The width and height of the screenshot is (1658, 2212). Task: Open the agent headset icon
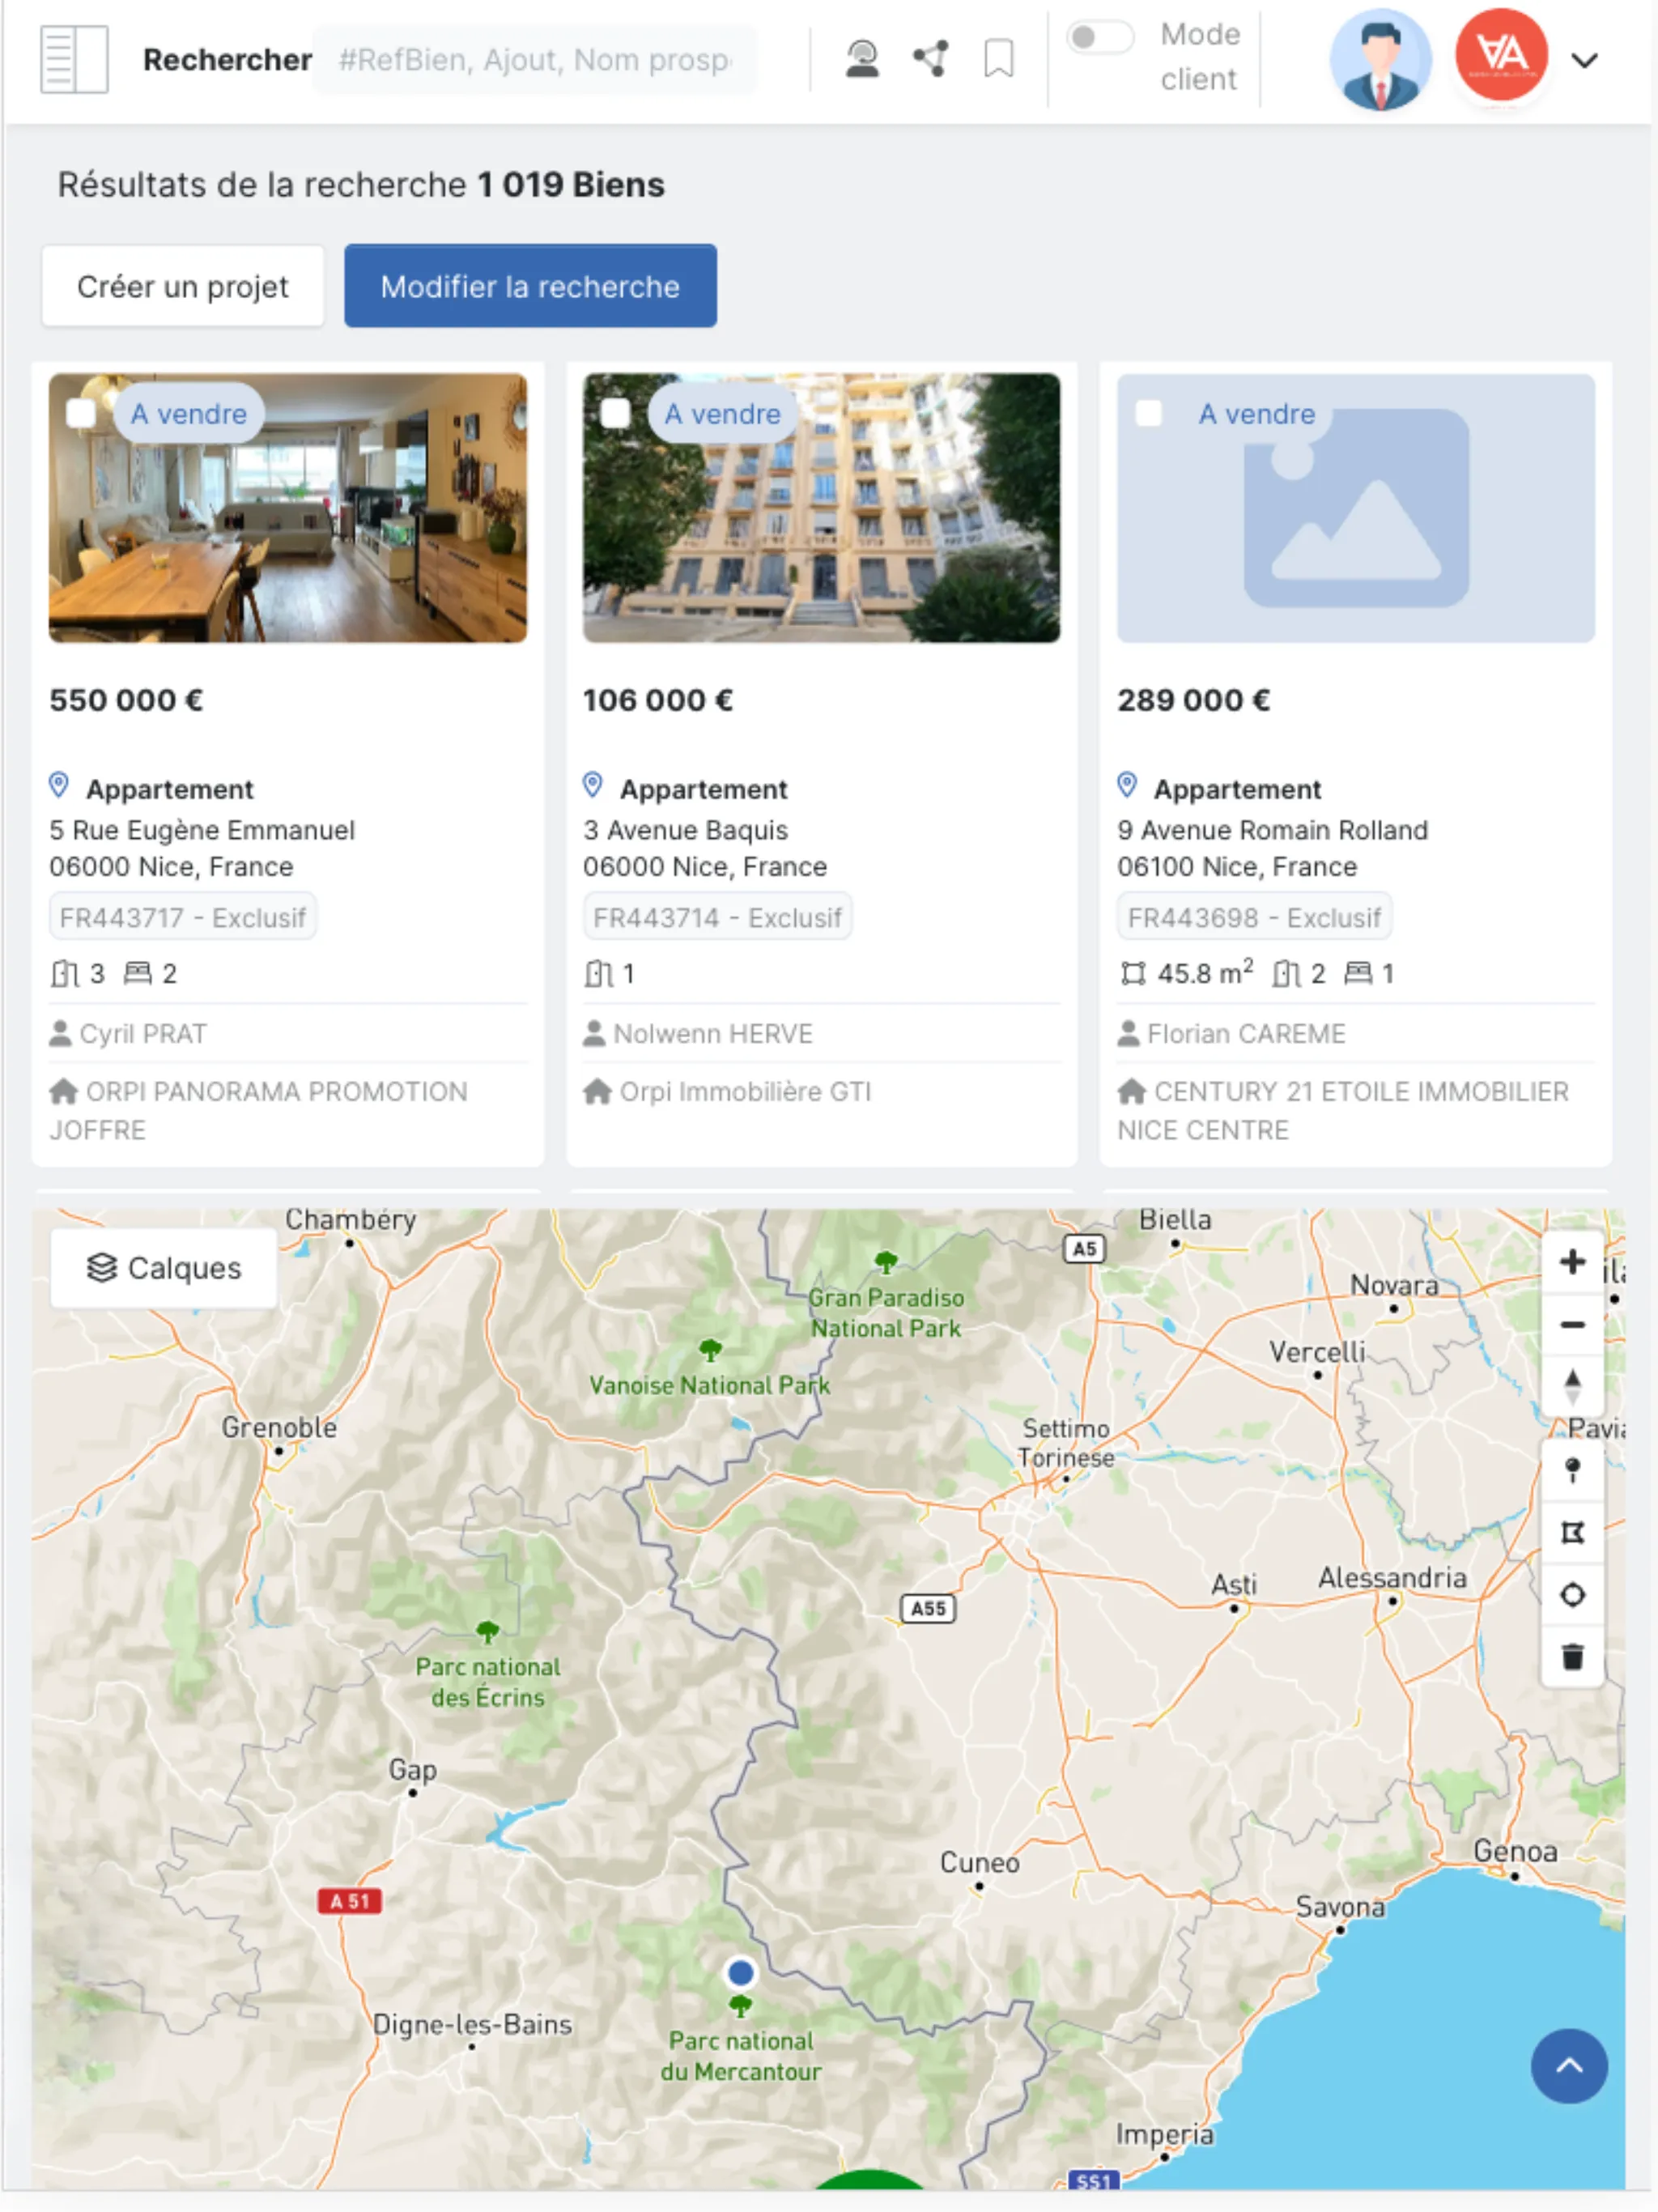point(862,59)
